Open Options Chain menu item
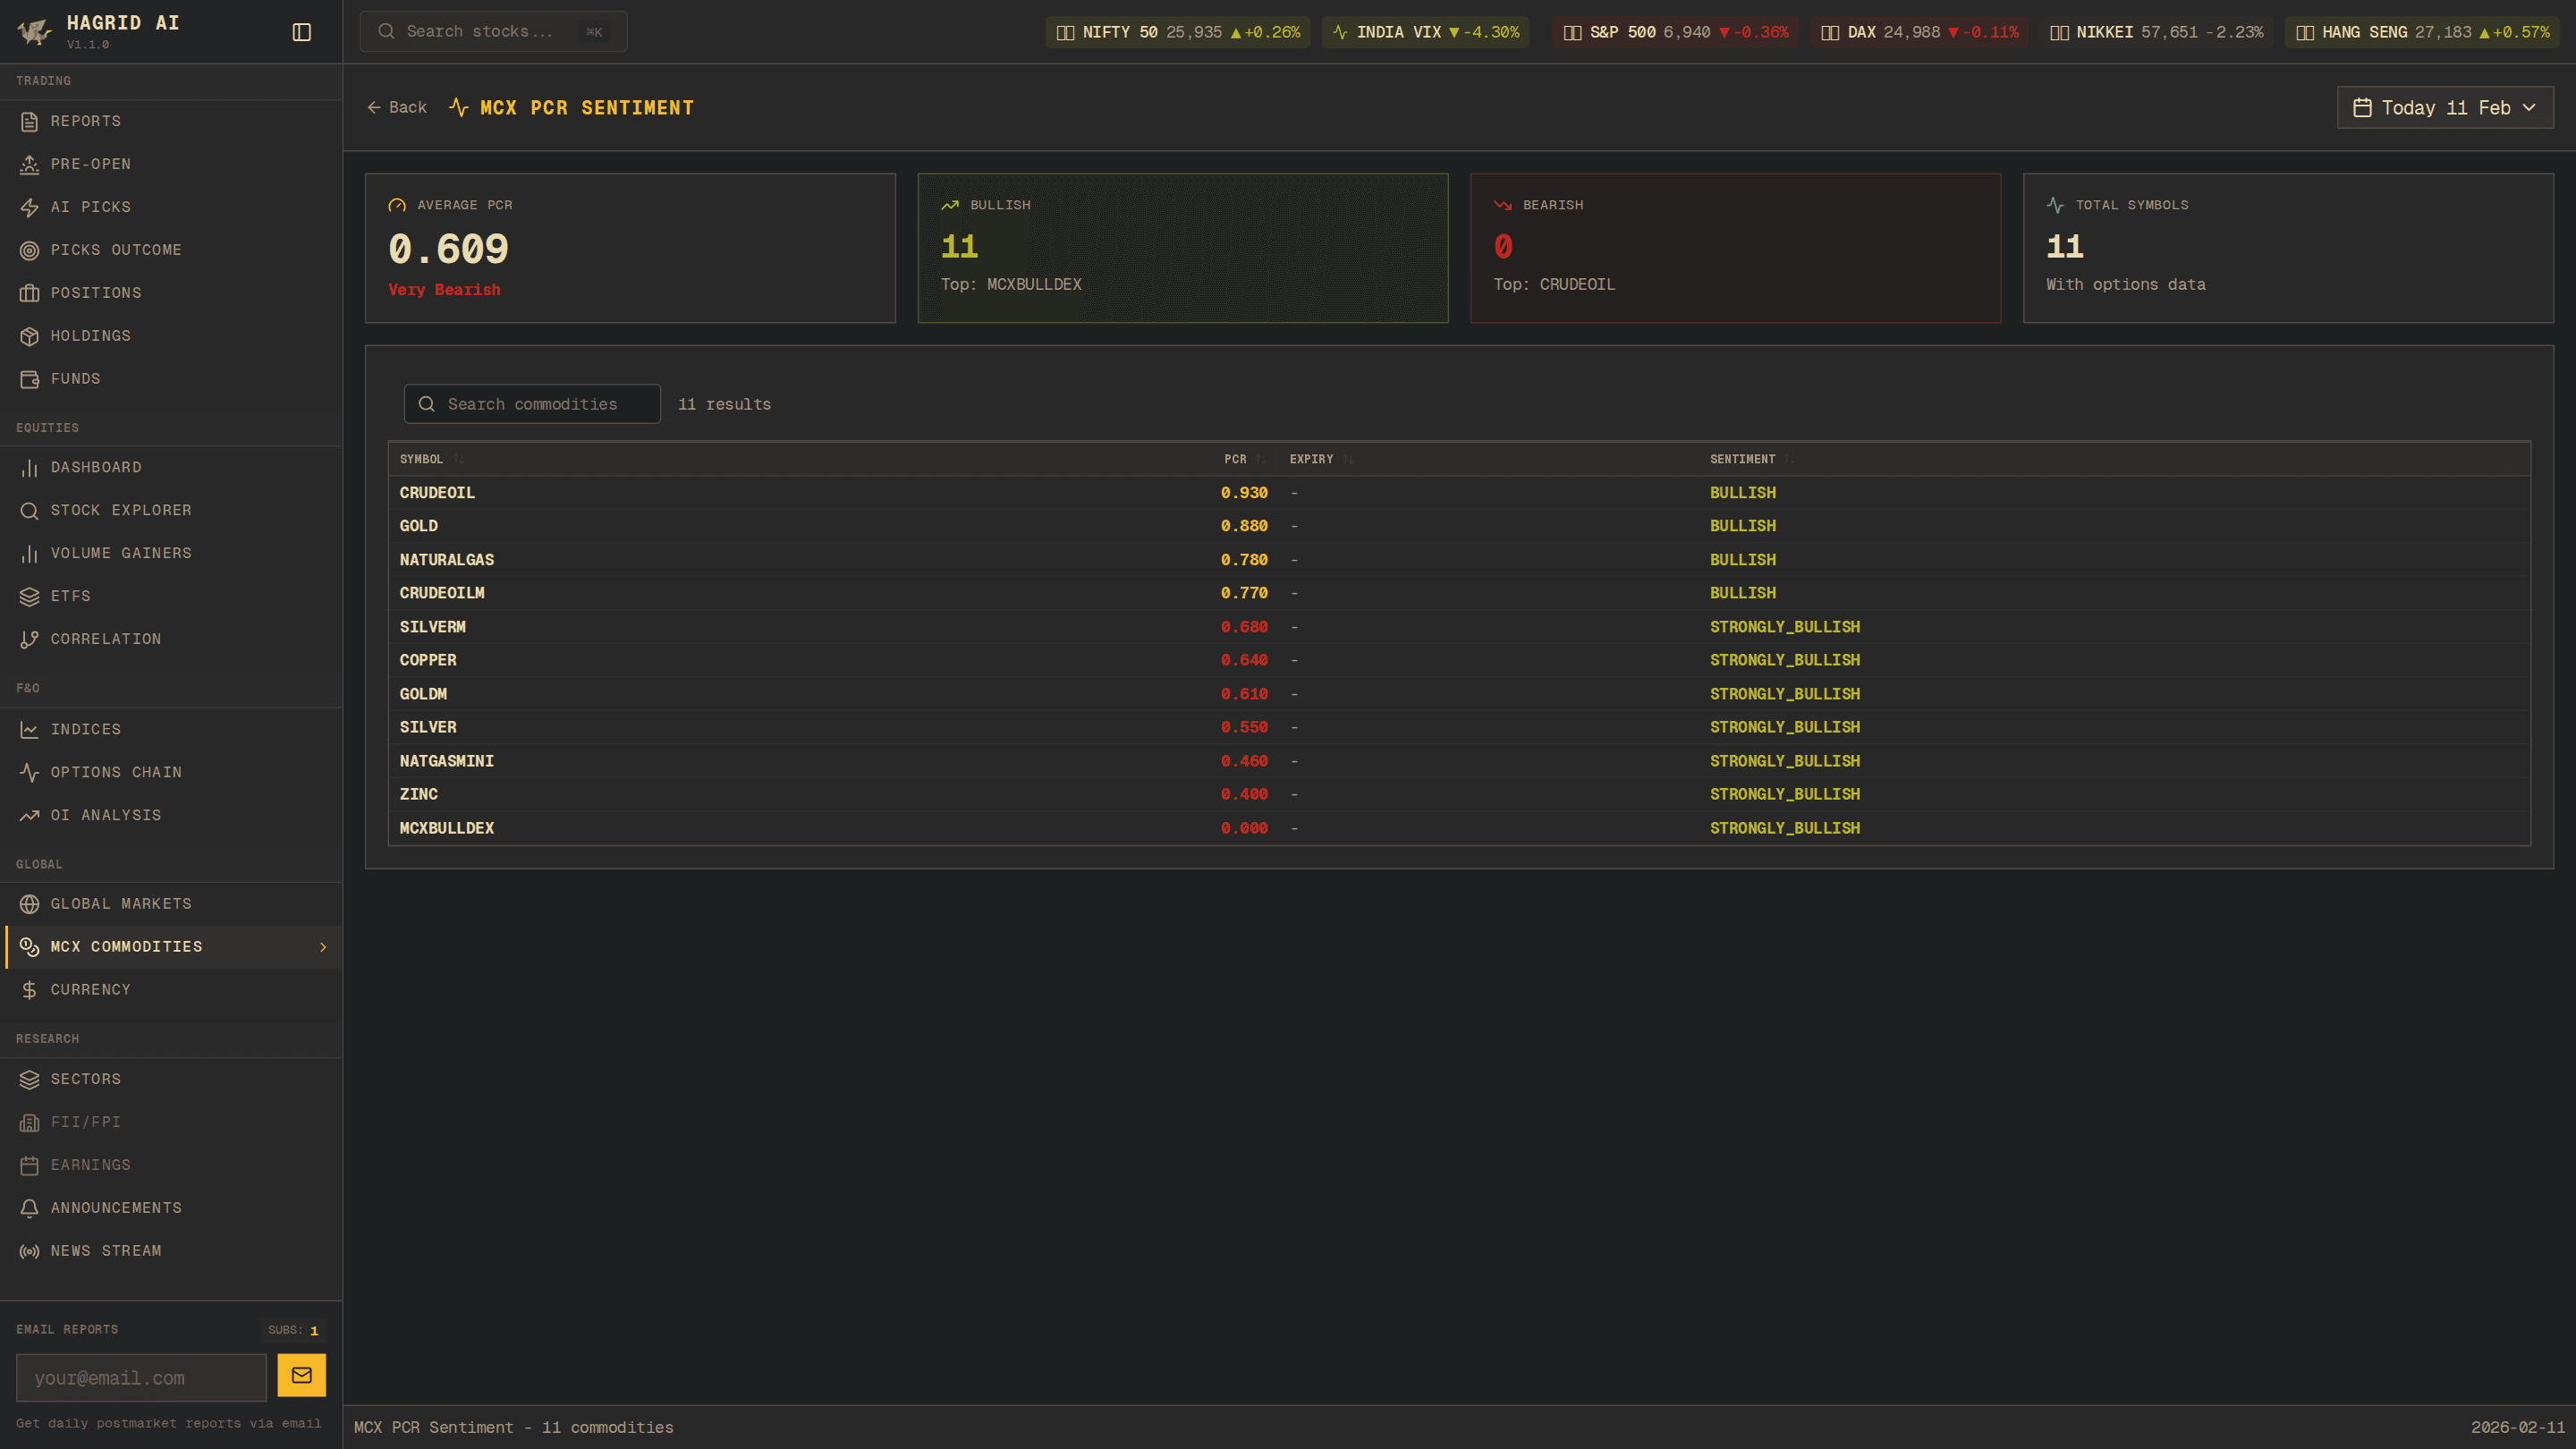This screenshot has height=1449, width=2576. (116, 772)
